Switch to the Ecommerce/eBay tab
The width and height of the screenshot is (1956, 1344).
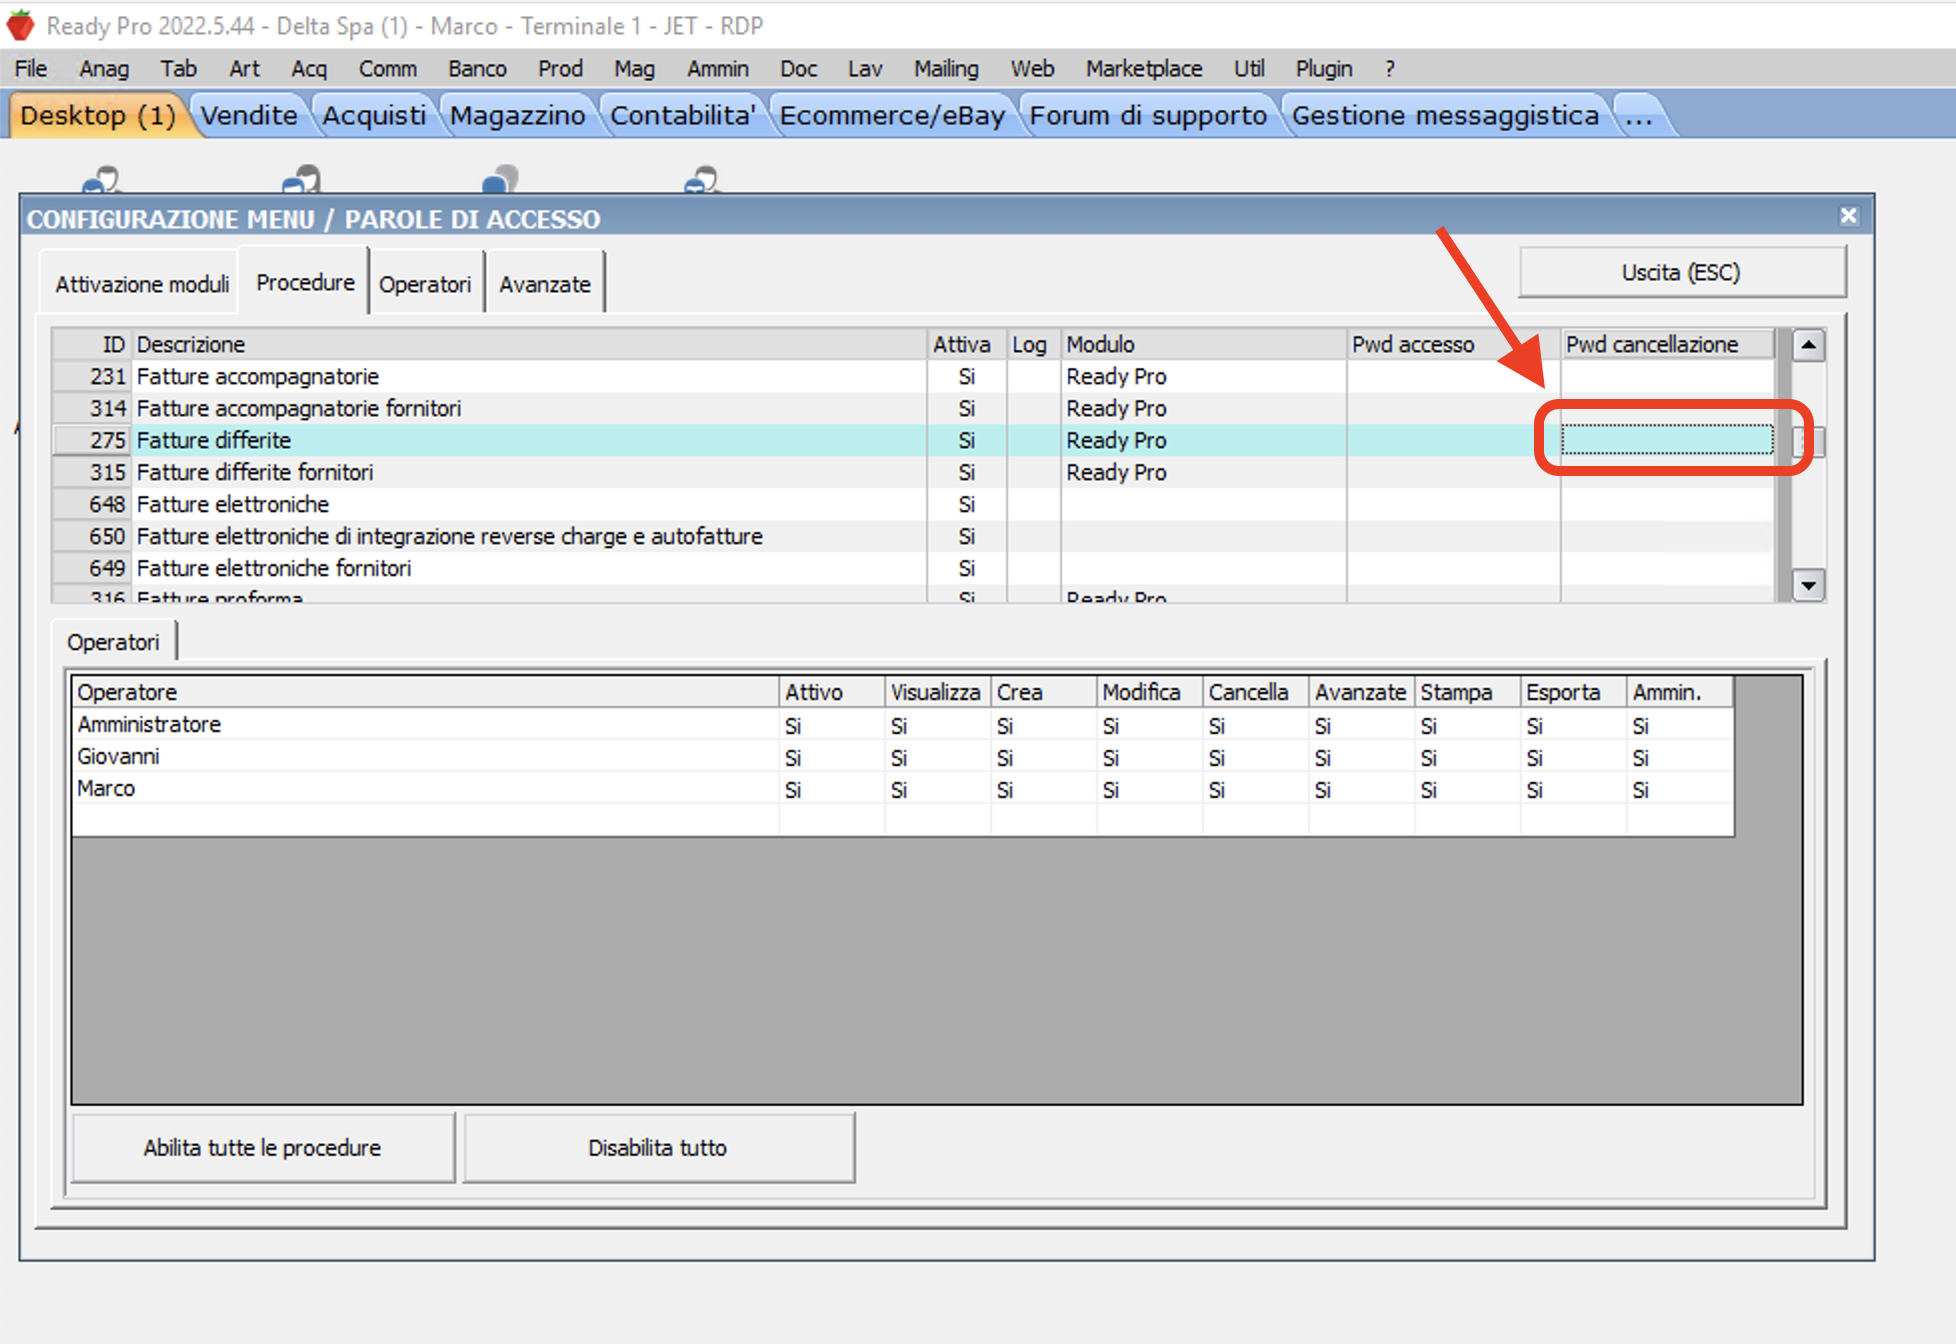click(x=892, y=115)
